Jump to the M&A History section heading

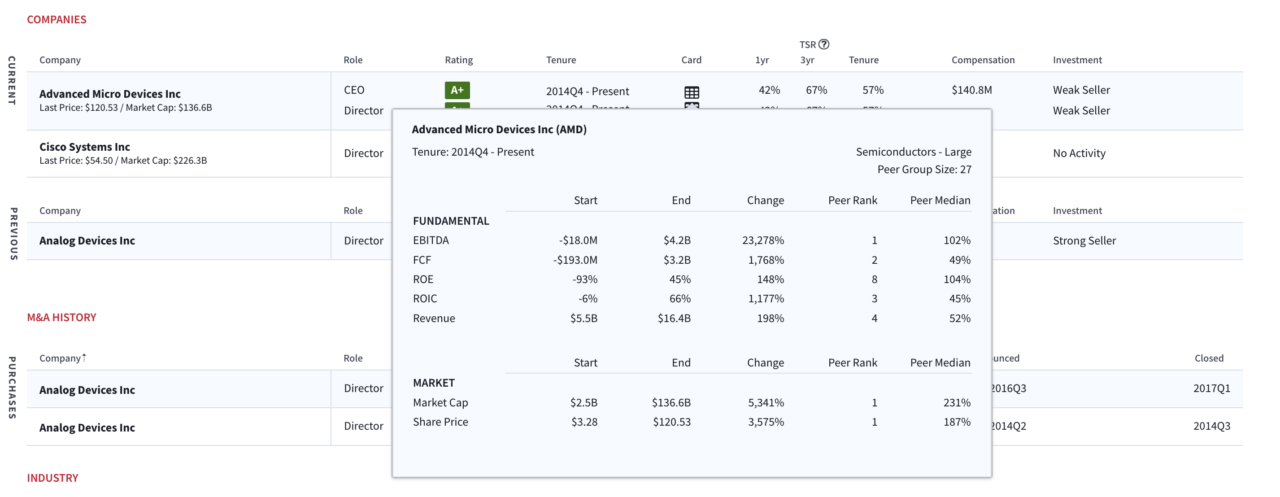click(61, 317)
